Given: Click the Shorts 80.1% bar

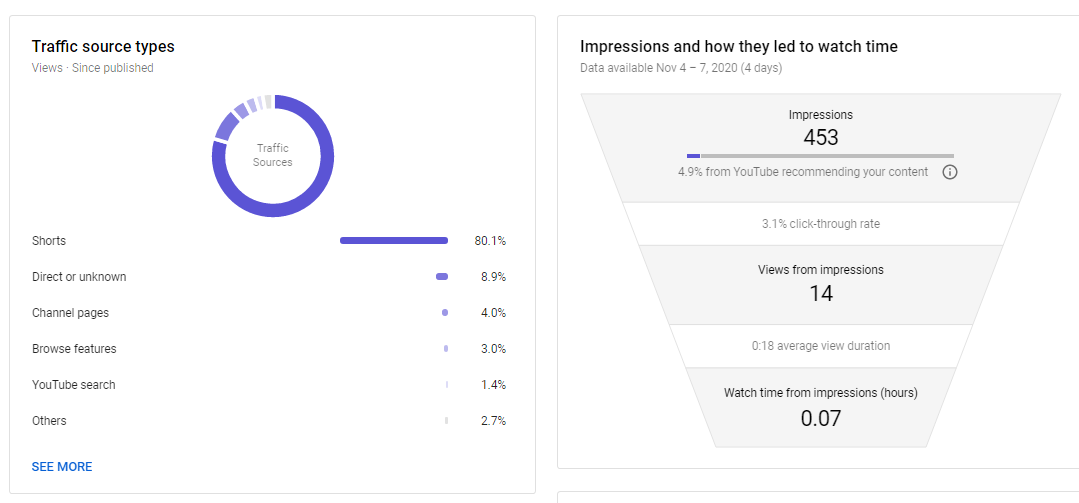Looking at the screenshot, I should pyautogui.click(x=394, y=241).
